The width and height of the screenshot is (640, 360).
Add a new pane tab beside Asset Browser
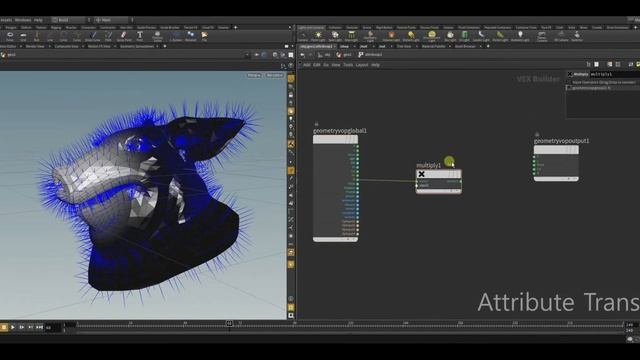tap(488, 46)
